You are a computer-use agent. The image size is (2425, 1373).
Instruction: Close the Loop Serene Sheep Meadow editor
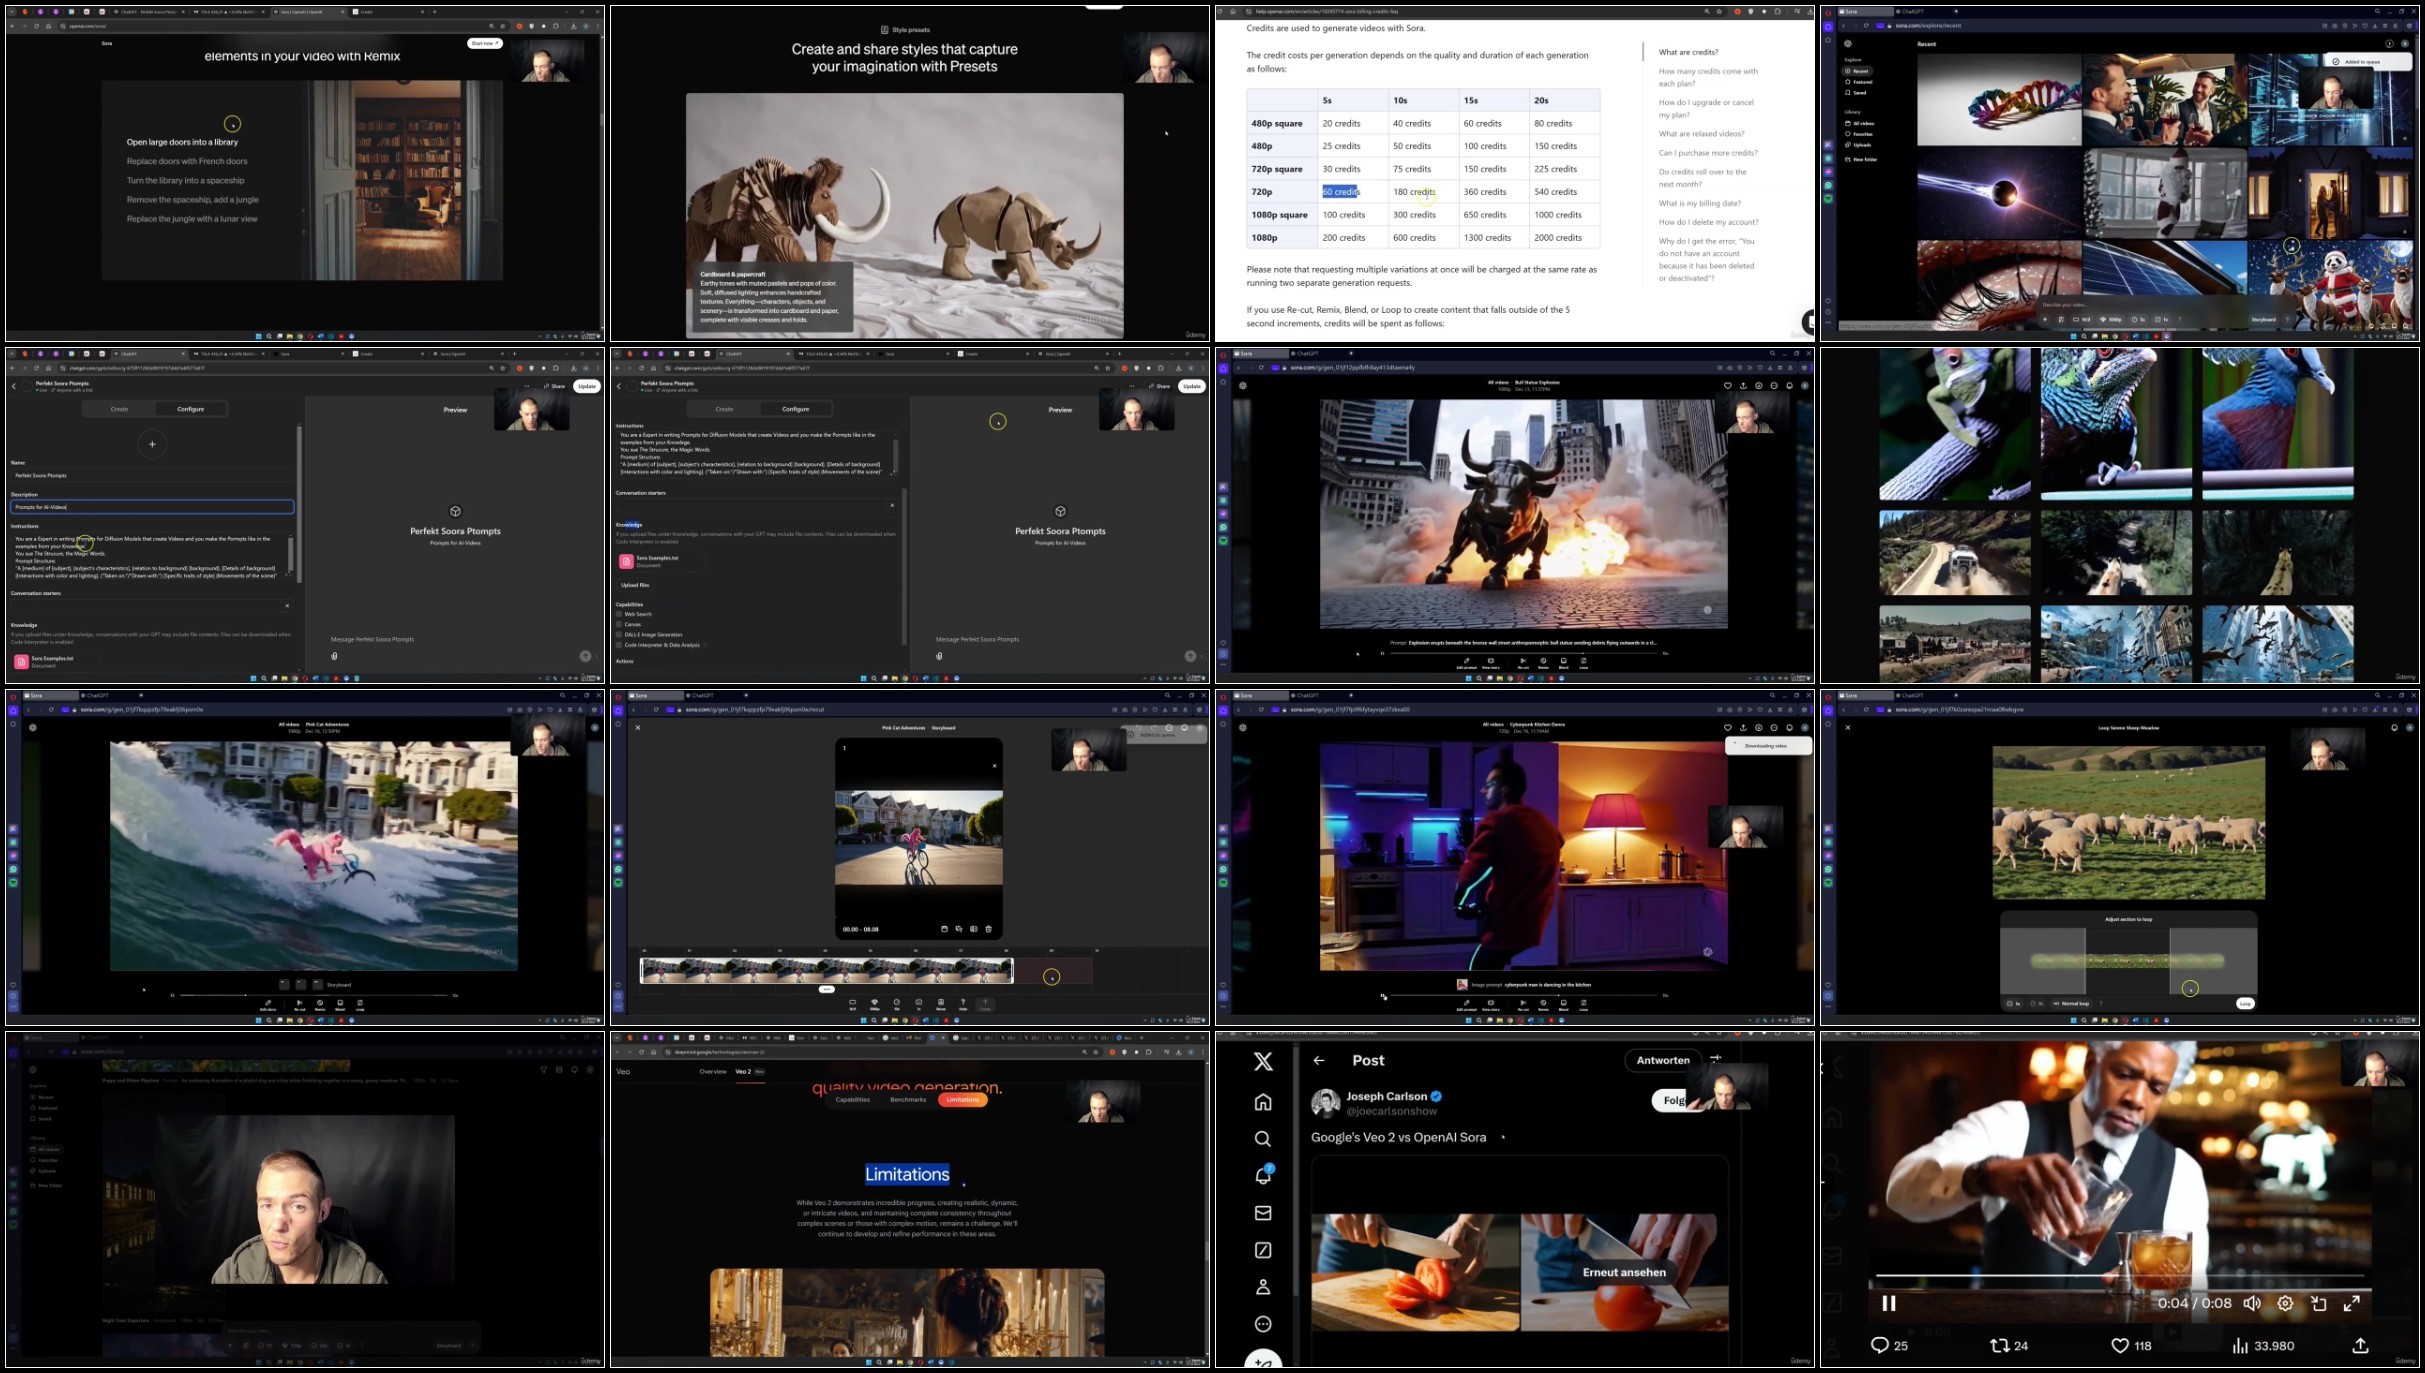pyautogui.click(x=1848, y=727)
